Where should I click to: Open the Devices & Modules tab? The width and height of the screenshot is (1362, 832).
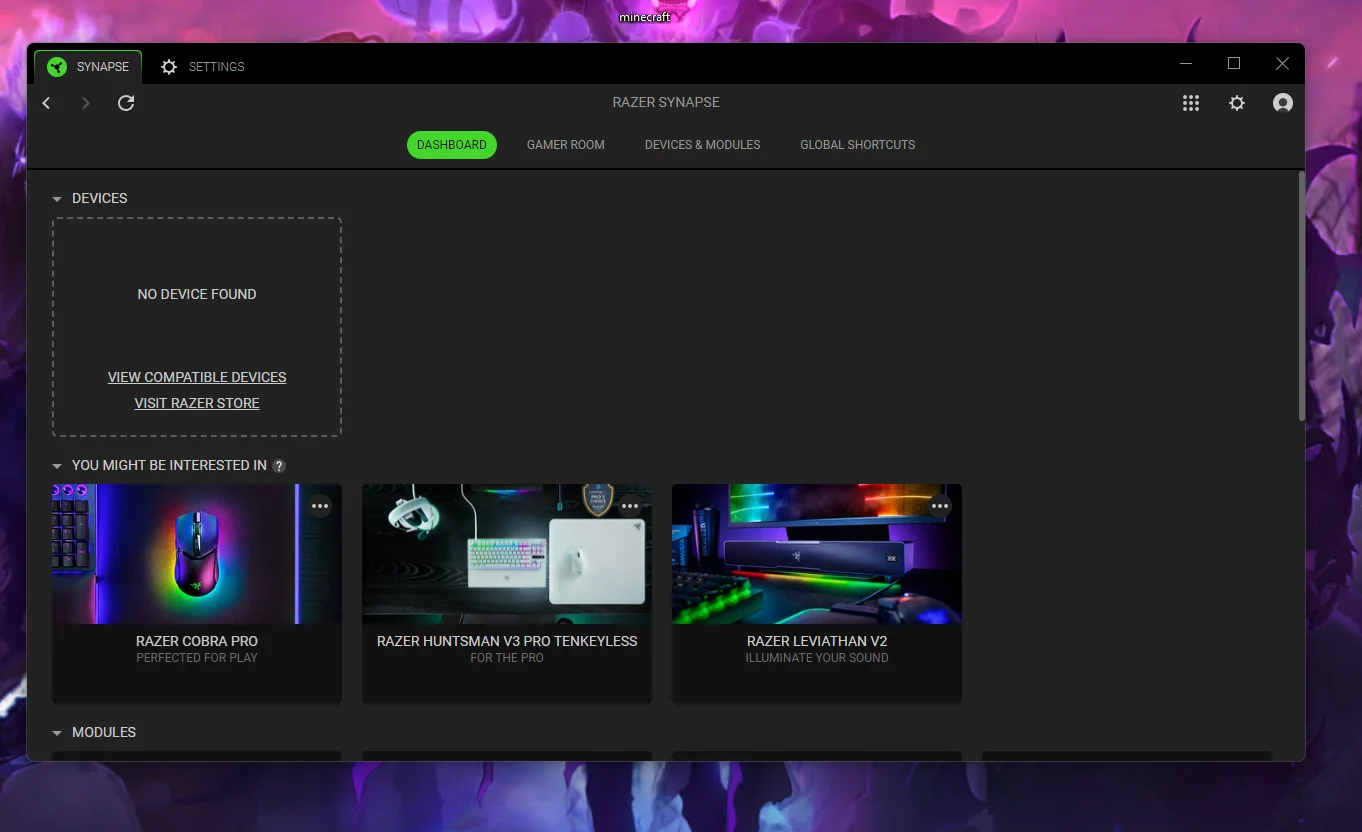(703, 145)
